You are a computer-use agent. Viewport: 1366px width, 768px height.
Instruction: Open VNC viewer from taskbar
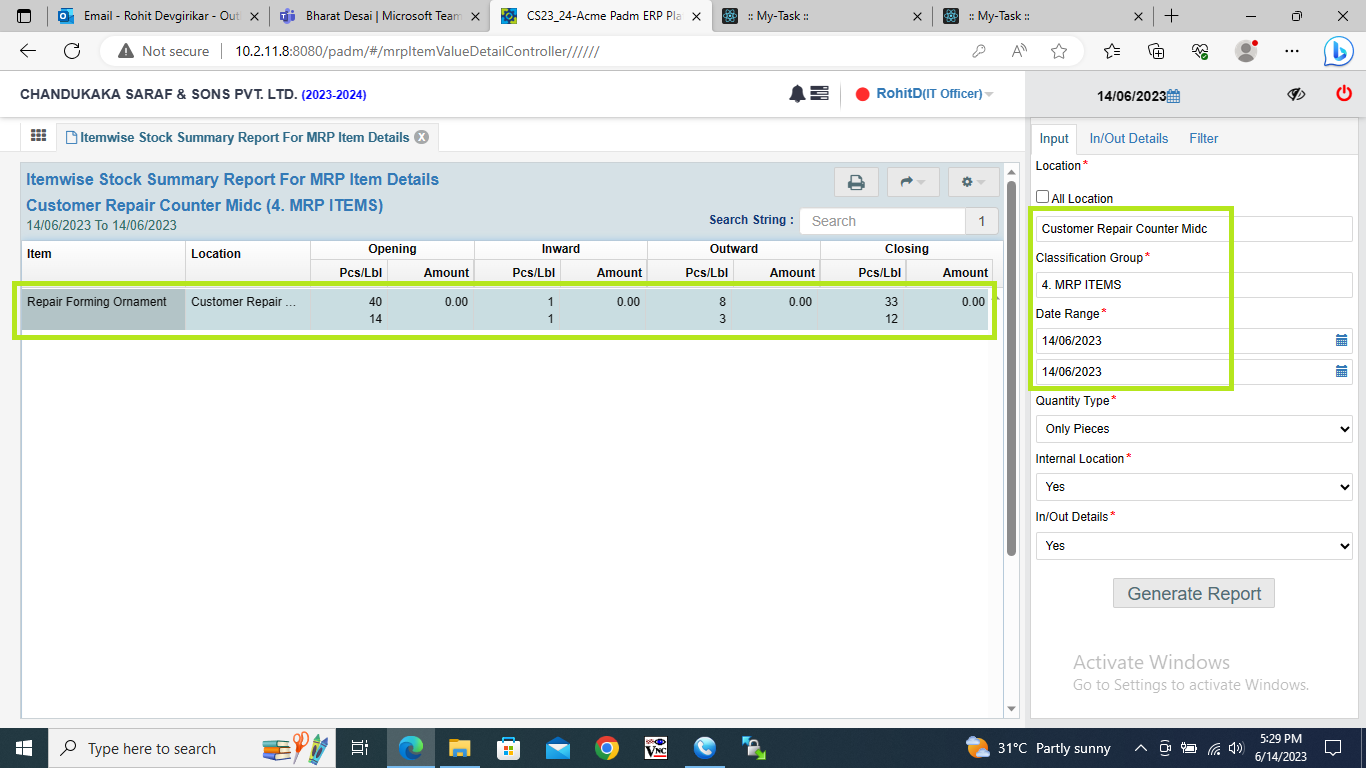[656, 748]
